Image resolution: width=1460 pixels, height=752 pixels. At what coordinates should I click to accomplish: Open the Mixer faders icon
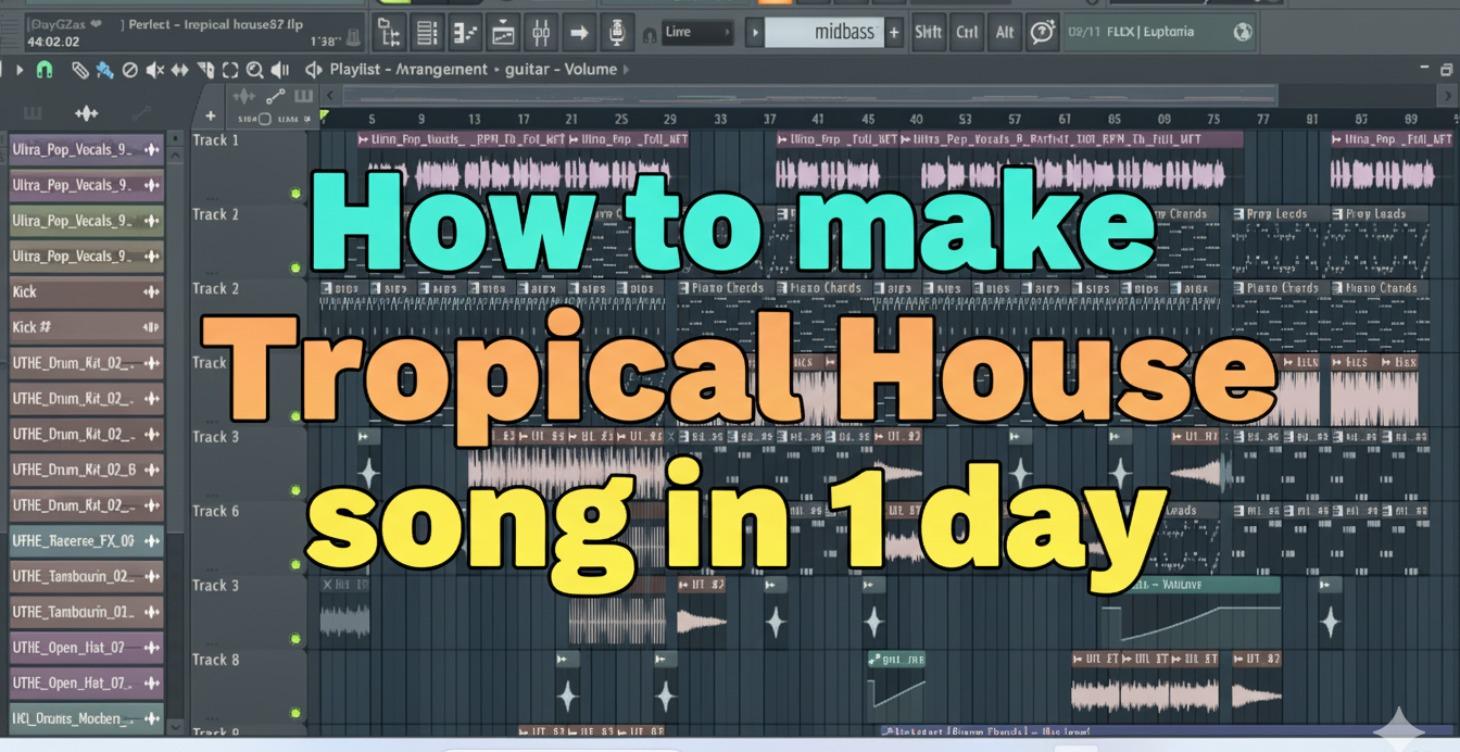pyautogui.click(x=541, y=33)
